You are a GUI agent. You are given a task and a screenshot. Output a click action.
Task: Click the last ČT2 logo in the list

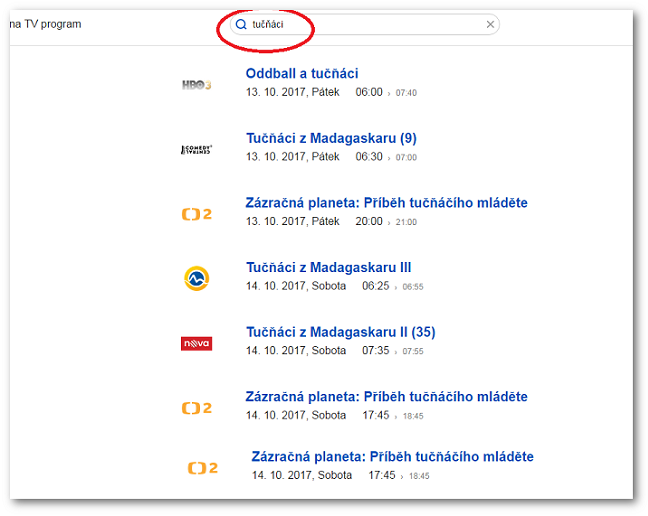click(x=202, y=468)
